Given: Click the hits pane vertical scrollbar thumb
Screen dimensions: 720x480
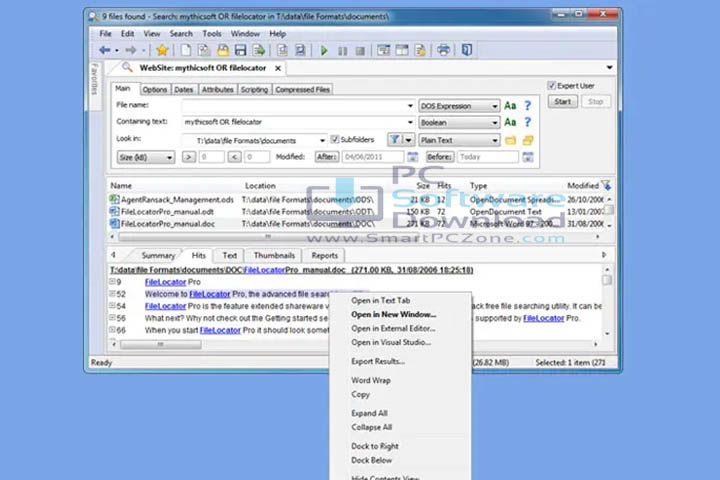Looking at the screenshot, I should tap(607, 280).
